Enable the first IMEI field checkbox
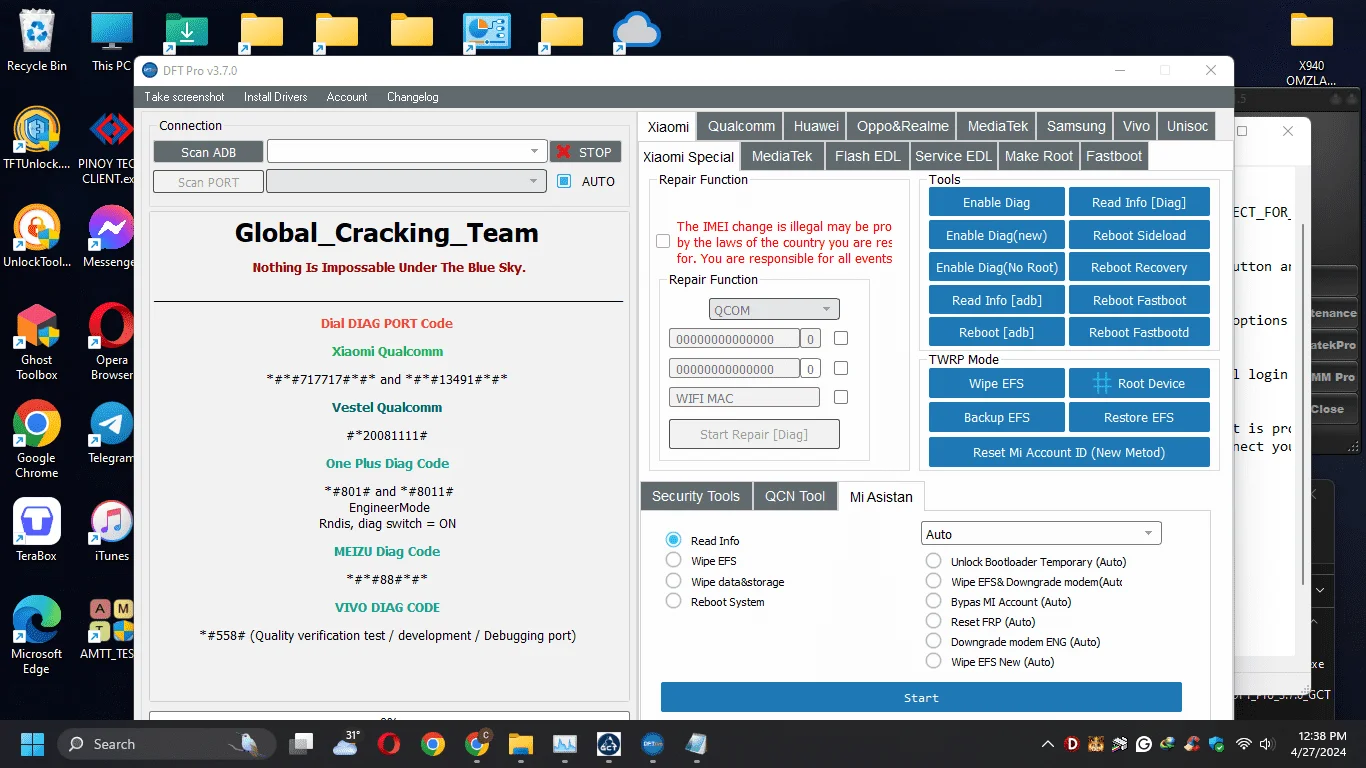Image resolution: width=1366 pixels, height=768 pixels. point(841,338)
